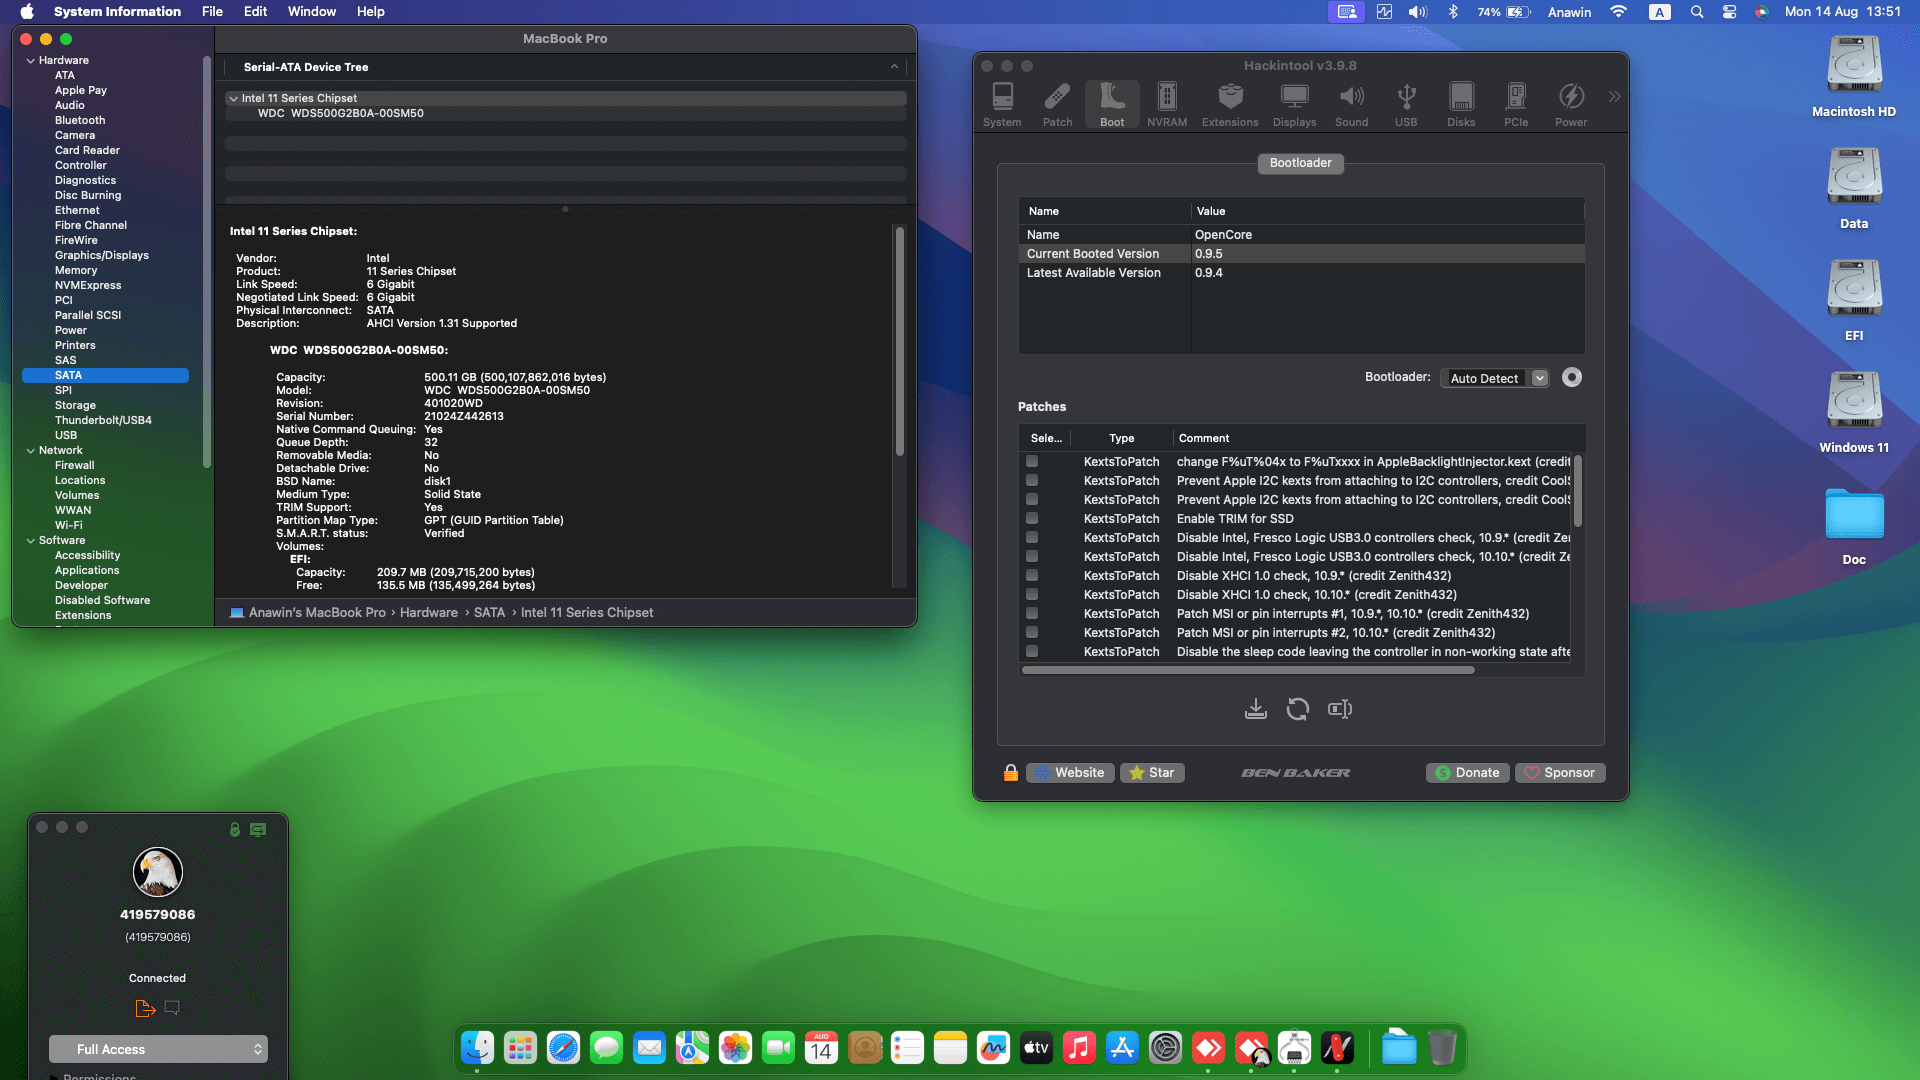This screenshot has height=1080, width=1920.
Task: Click the Donate button
Action: [1467, 773]
